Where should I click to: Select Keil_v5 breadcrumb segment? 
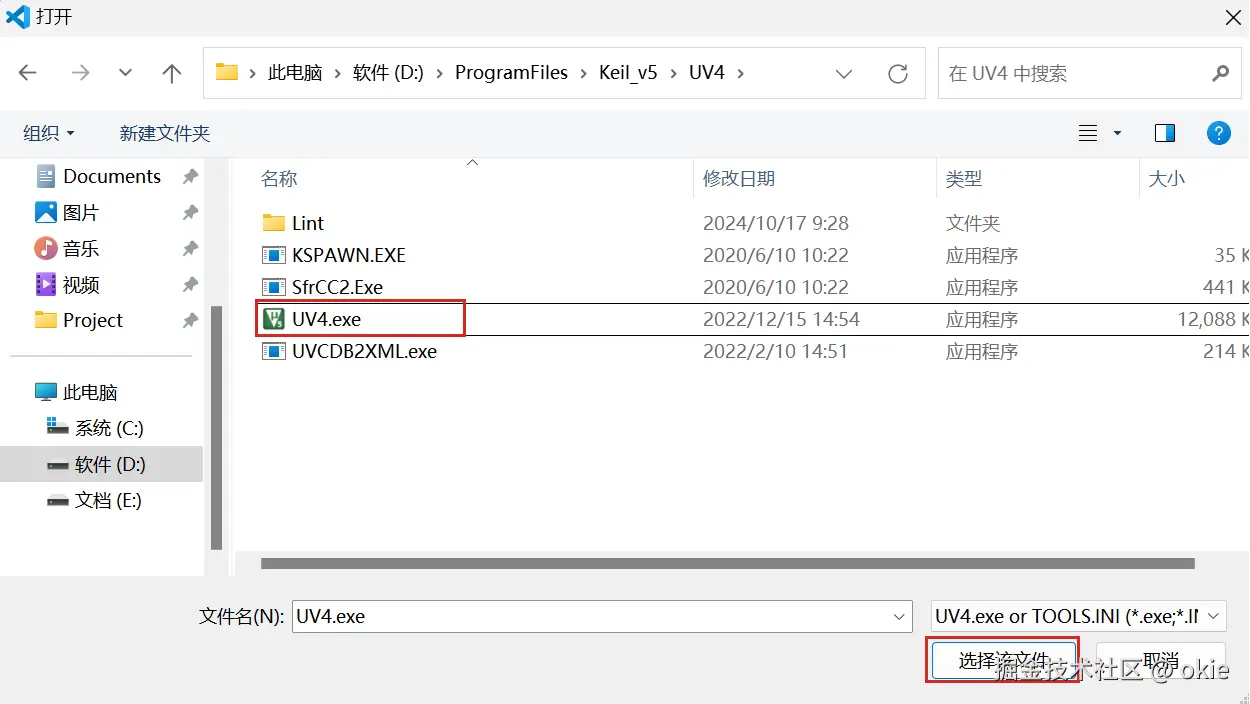click(628, 73)
